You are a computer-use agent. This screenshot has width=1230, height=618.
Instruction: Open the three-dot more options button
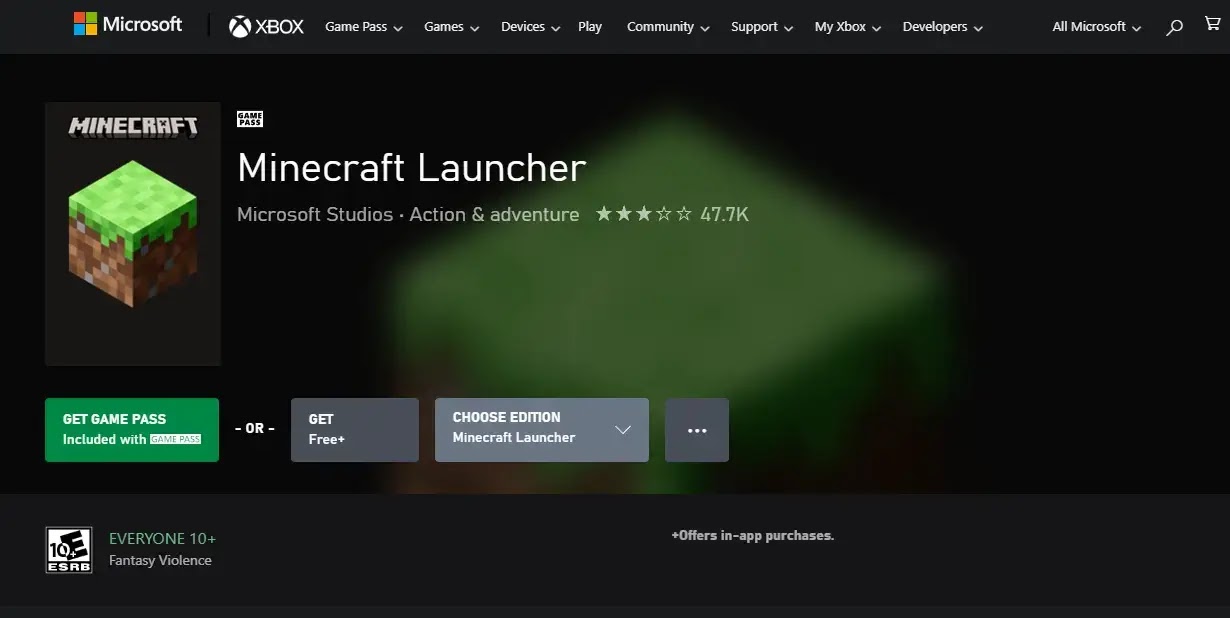697,430
